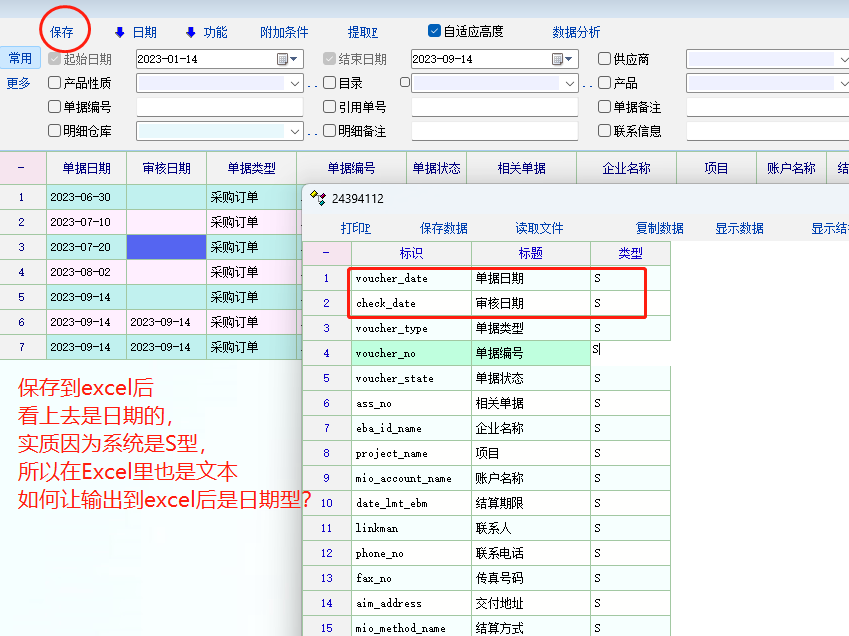Enable the 供应商 filter checkbox

tap(604, 59)
